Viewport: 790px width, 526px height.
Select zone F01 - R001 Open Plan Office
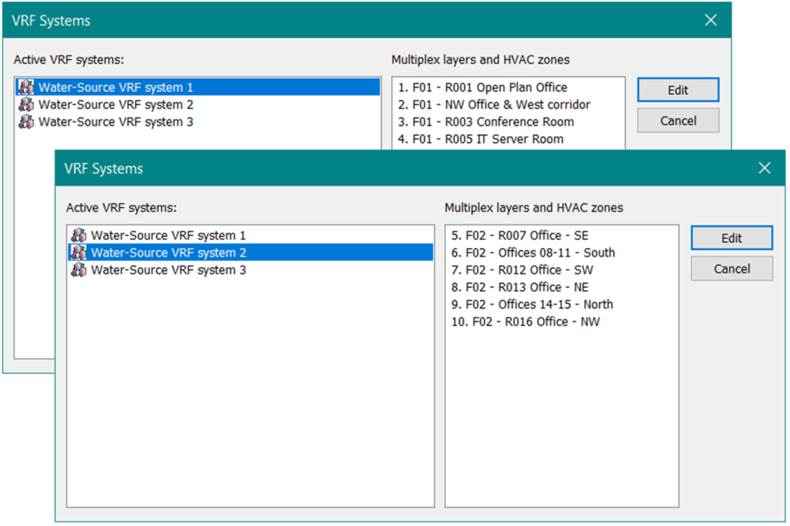[482, 88]
